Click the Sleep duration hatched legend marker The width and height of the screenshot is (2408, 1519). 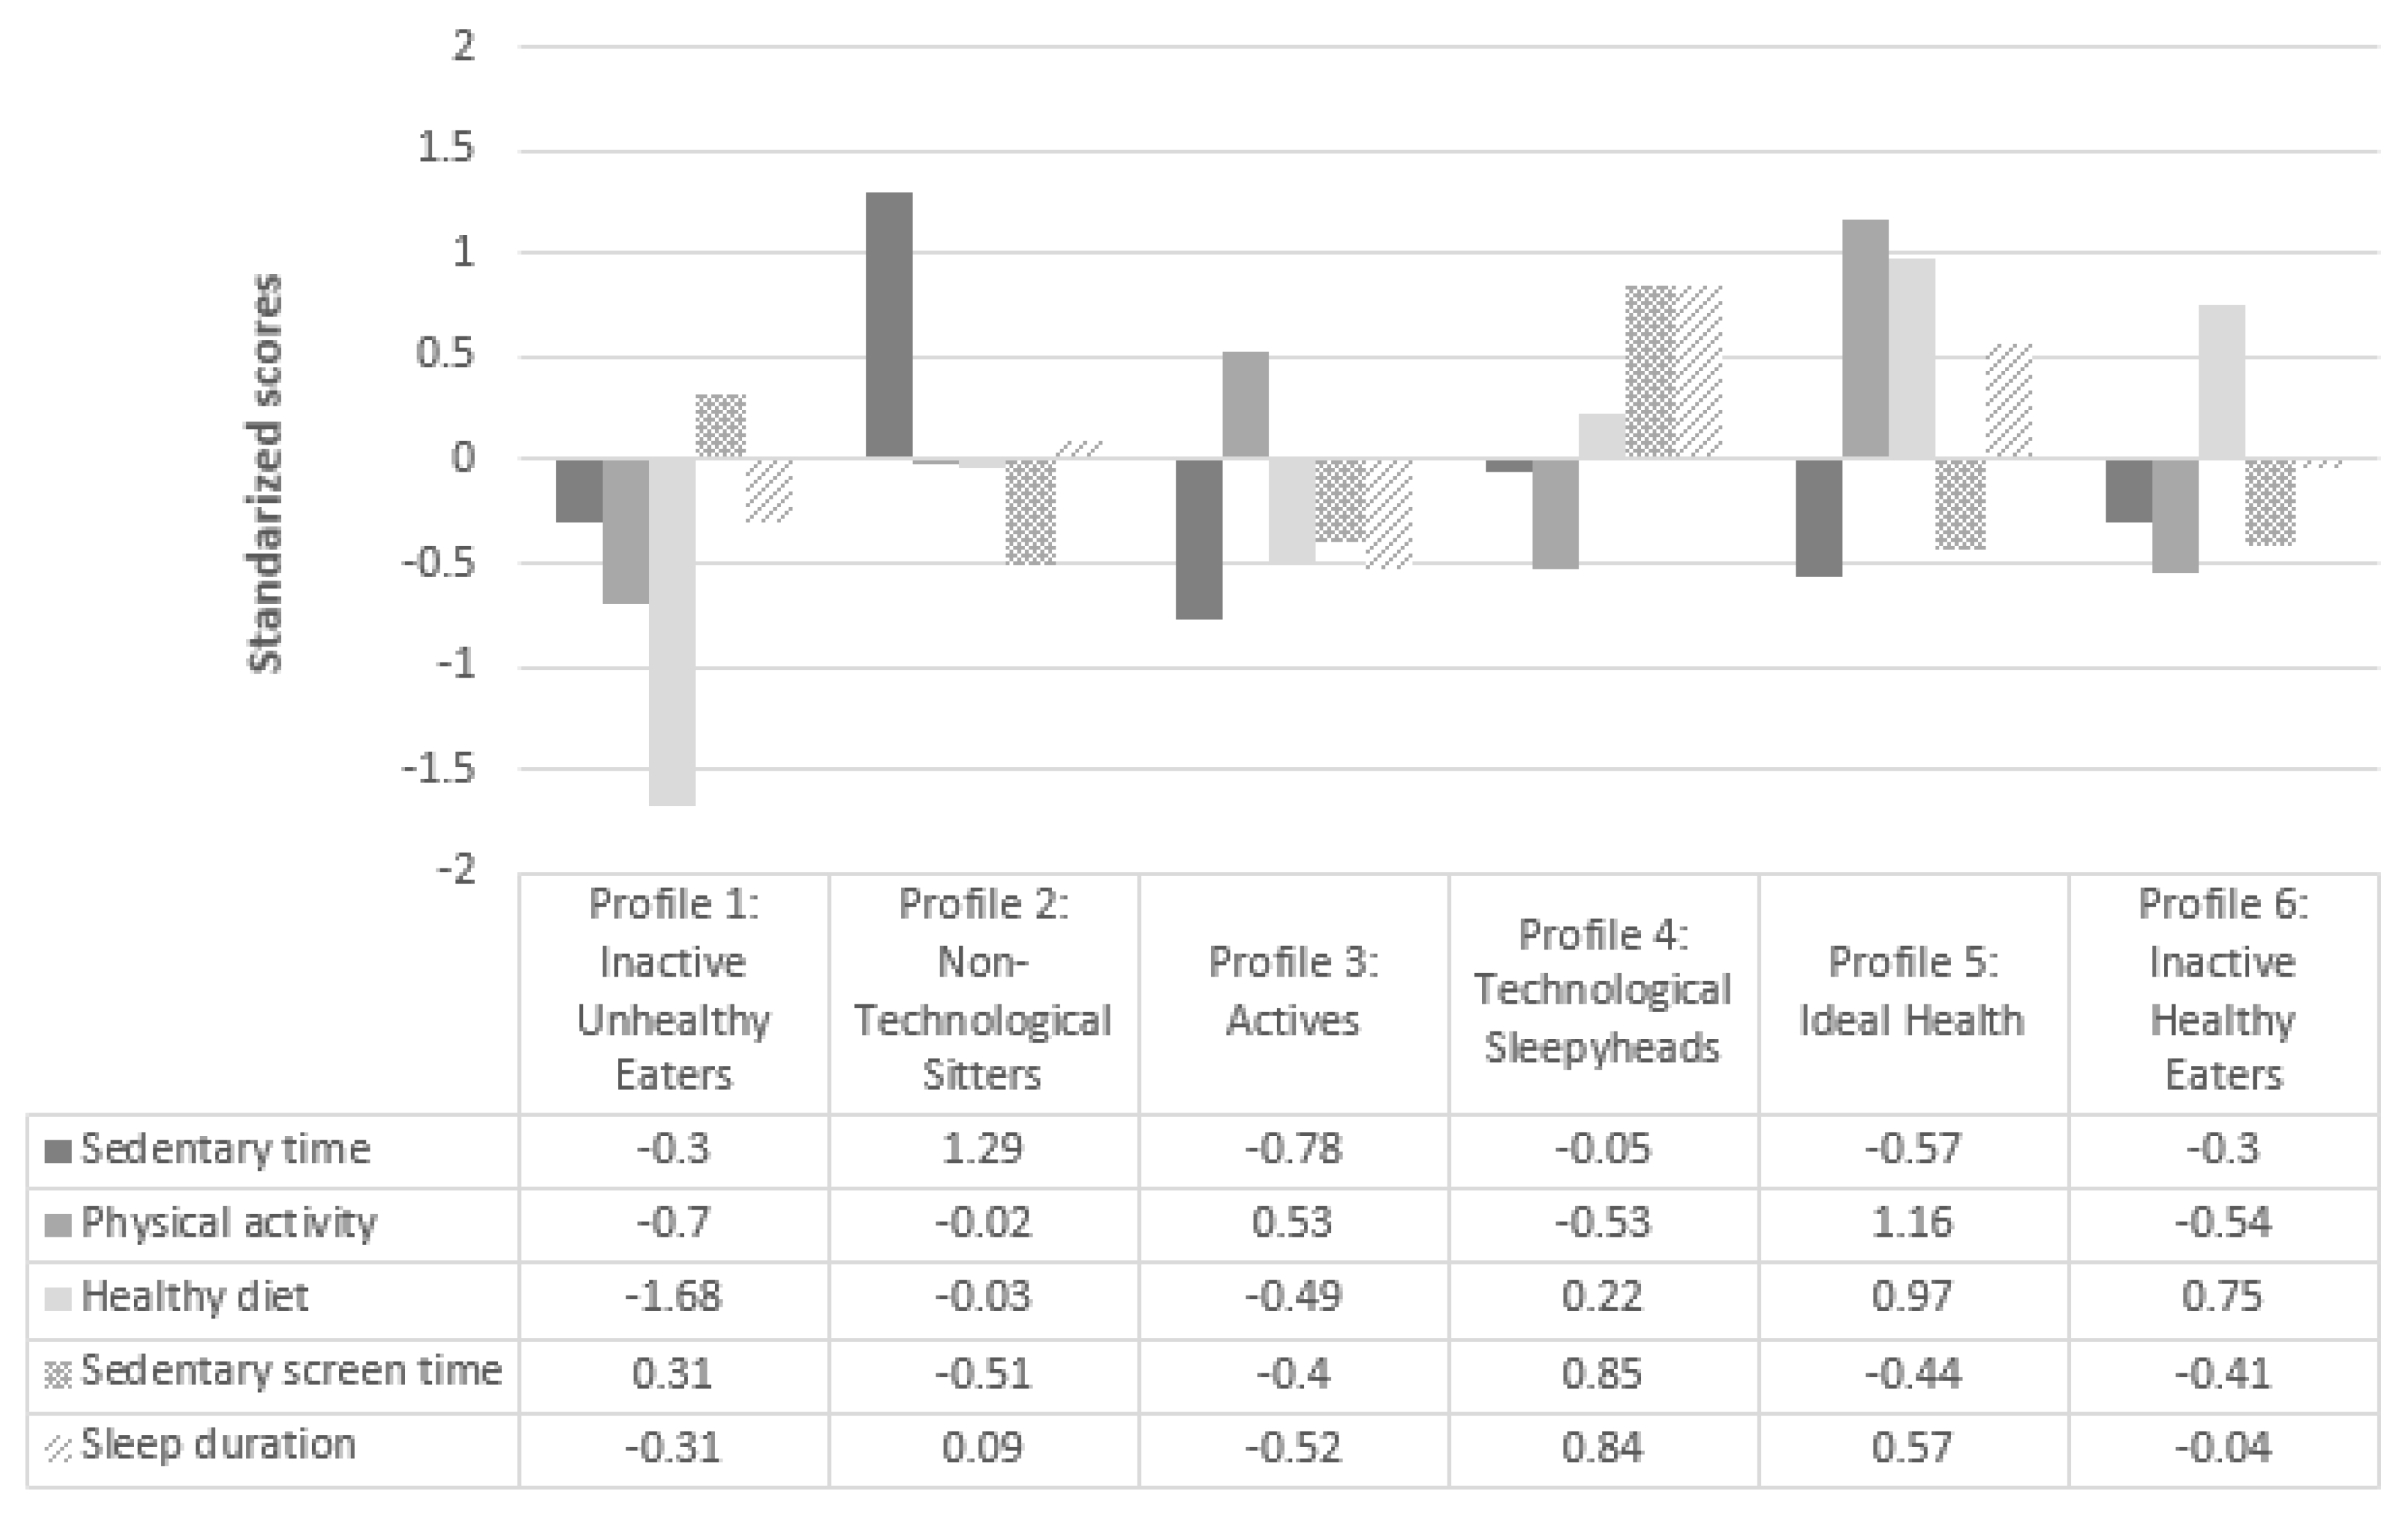(58, 1448)
